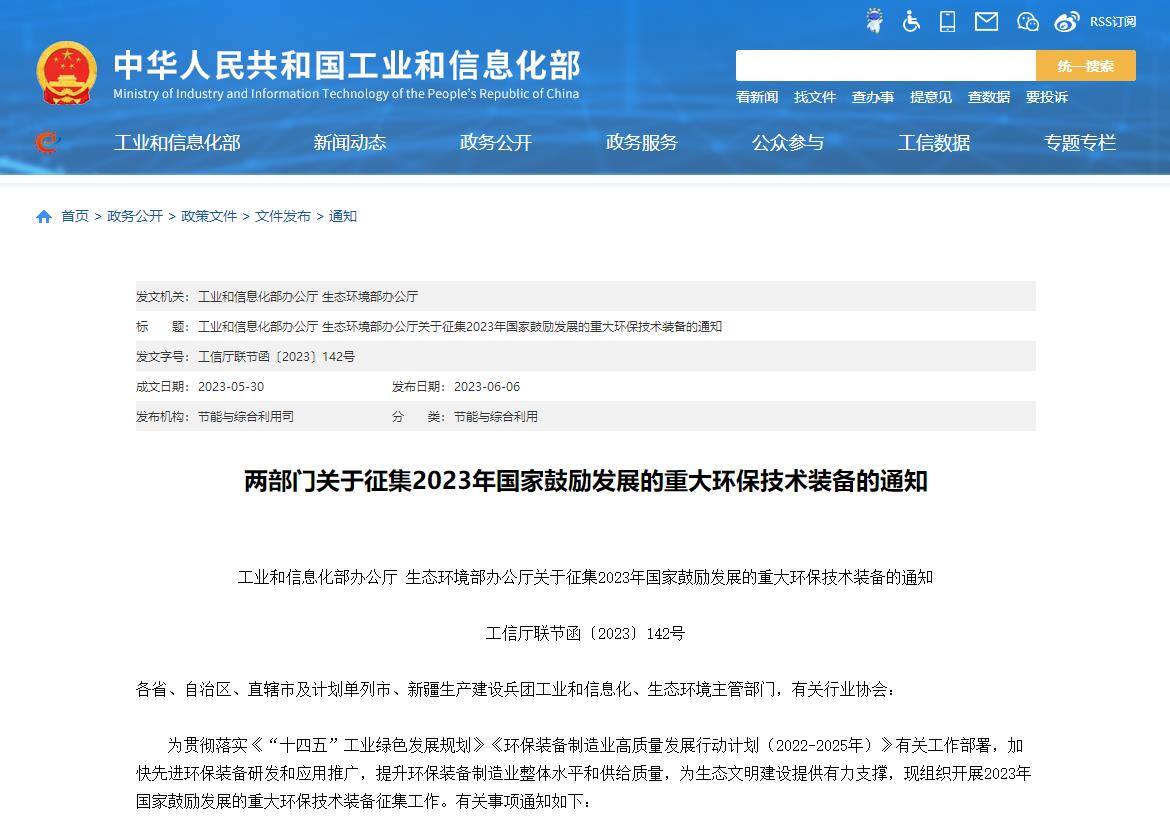The image size is (1170, 833).
Task: Select 政务服务 in the main navigation
Action: click(x=641, y=143)
